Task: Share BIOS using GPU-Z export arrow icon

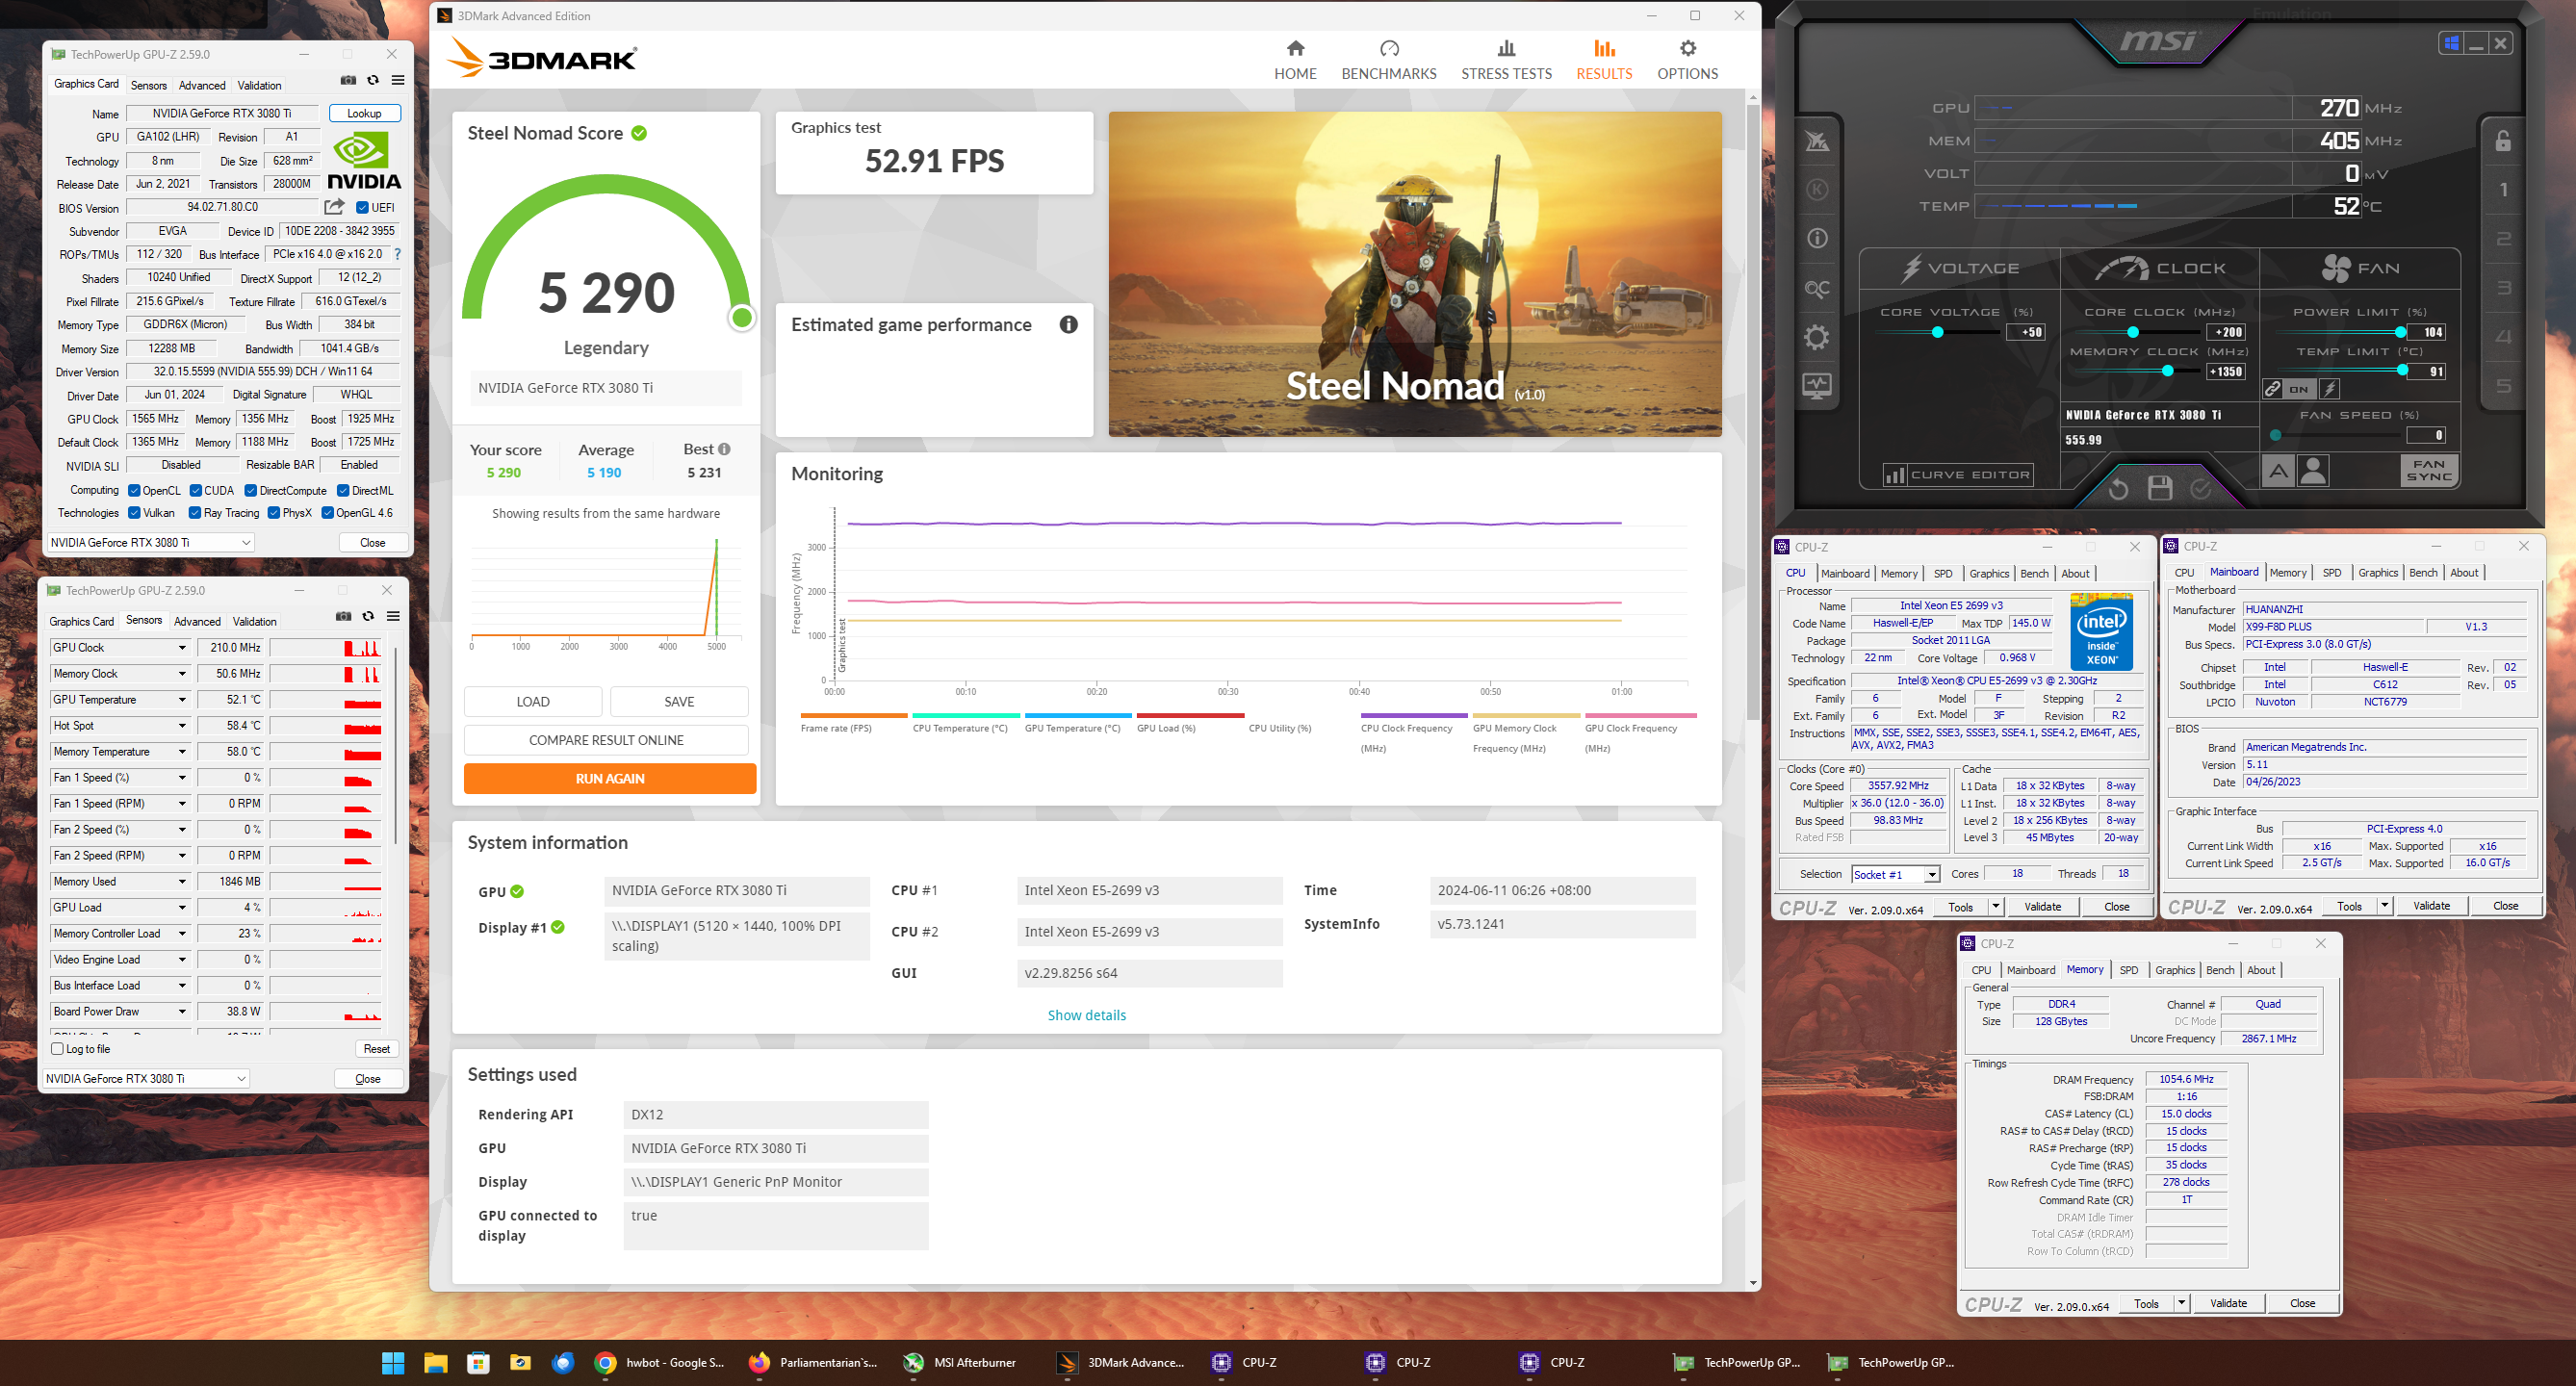Action: pos(334,207)
